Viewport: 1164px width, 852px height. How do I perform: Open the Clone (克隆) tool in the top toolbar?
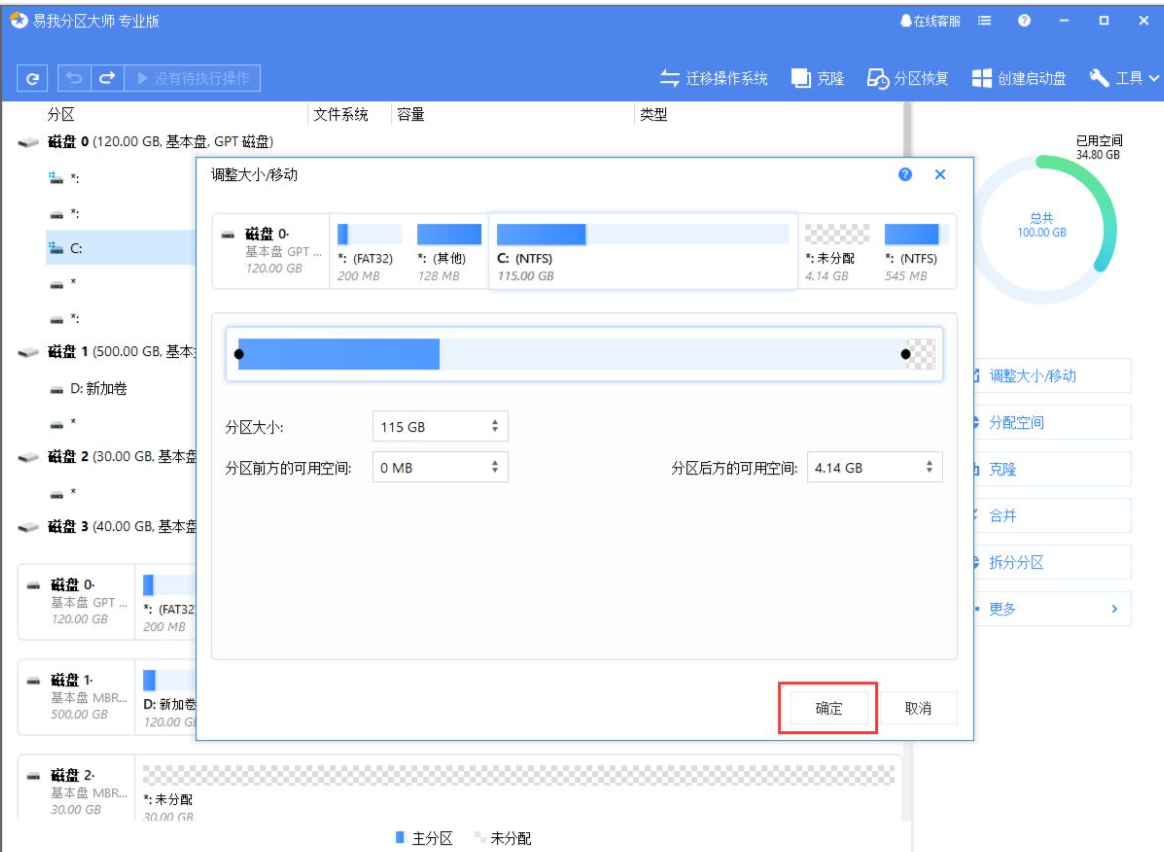point(819,78)
